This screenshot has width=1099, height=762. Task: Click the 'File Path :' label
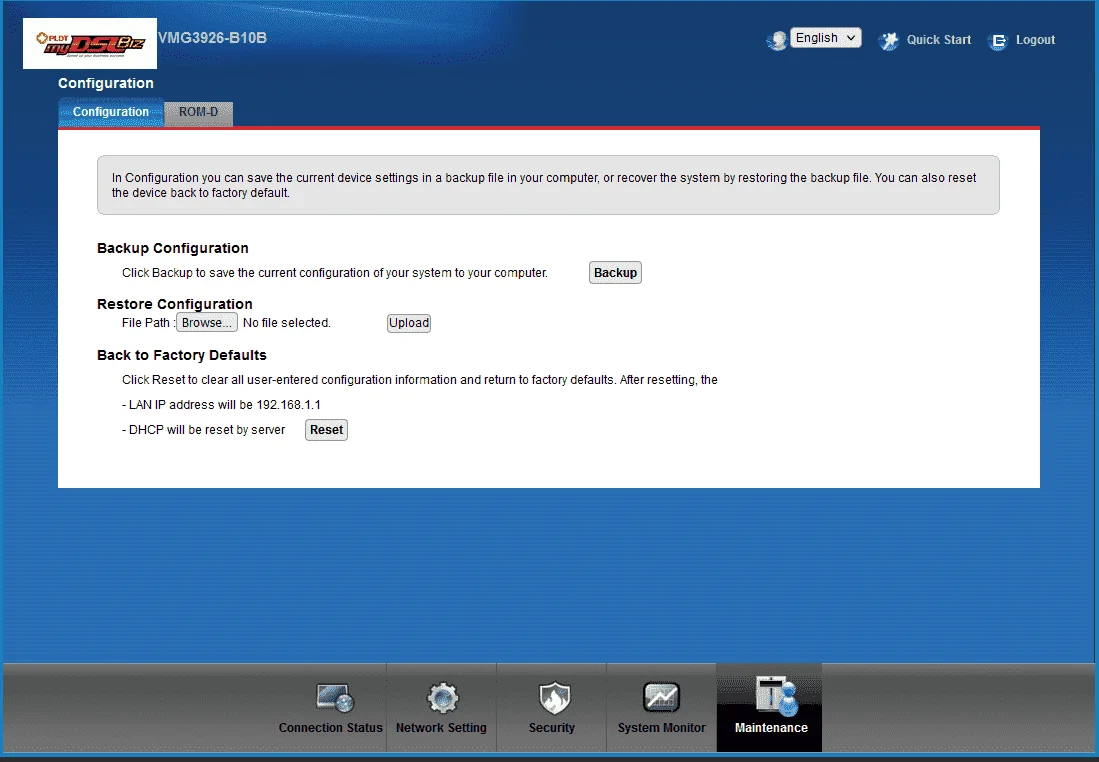coord(147,322)
